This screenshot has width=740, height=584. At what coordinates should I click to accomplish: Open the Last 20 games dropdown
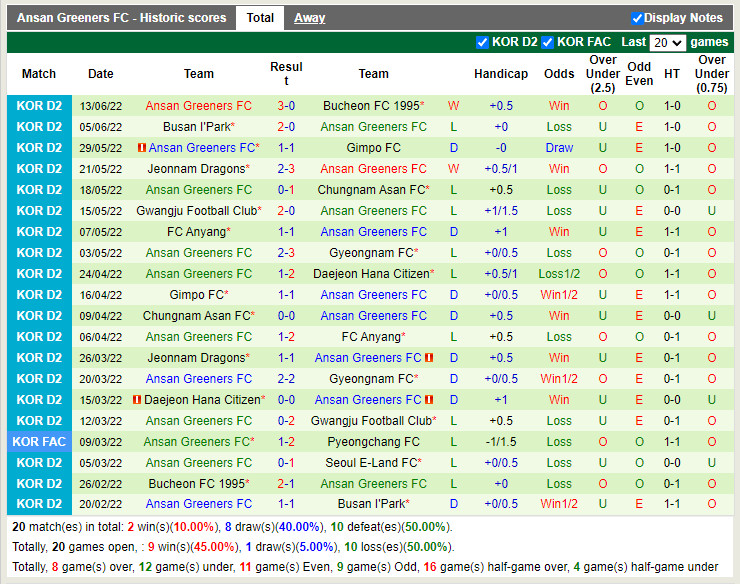[x=667, y=42]
